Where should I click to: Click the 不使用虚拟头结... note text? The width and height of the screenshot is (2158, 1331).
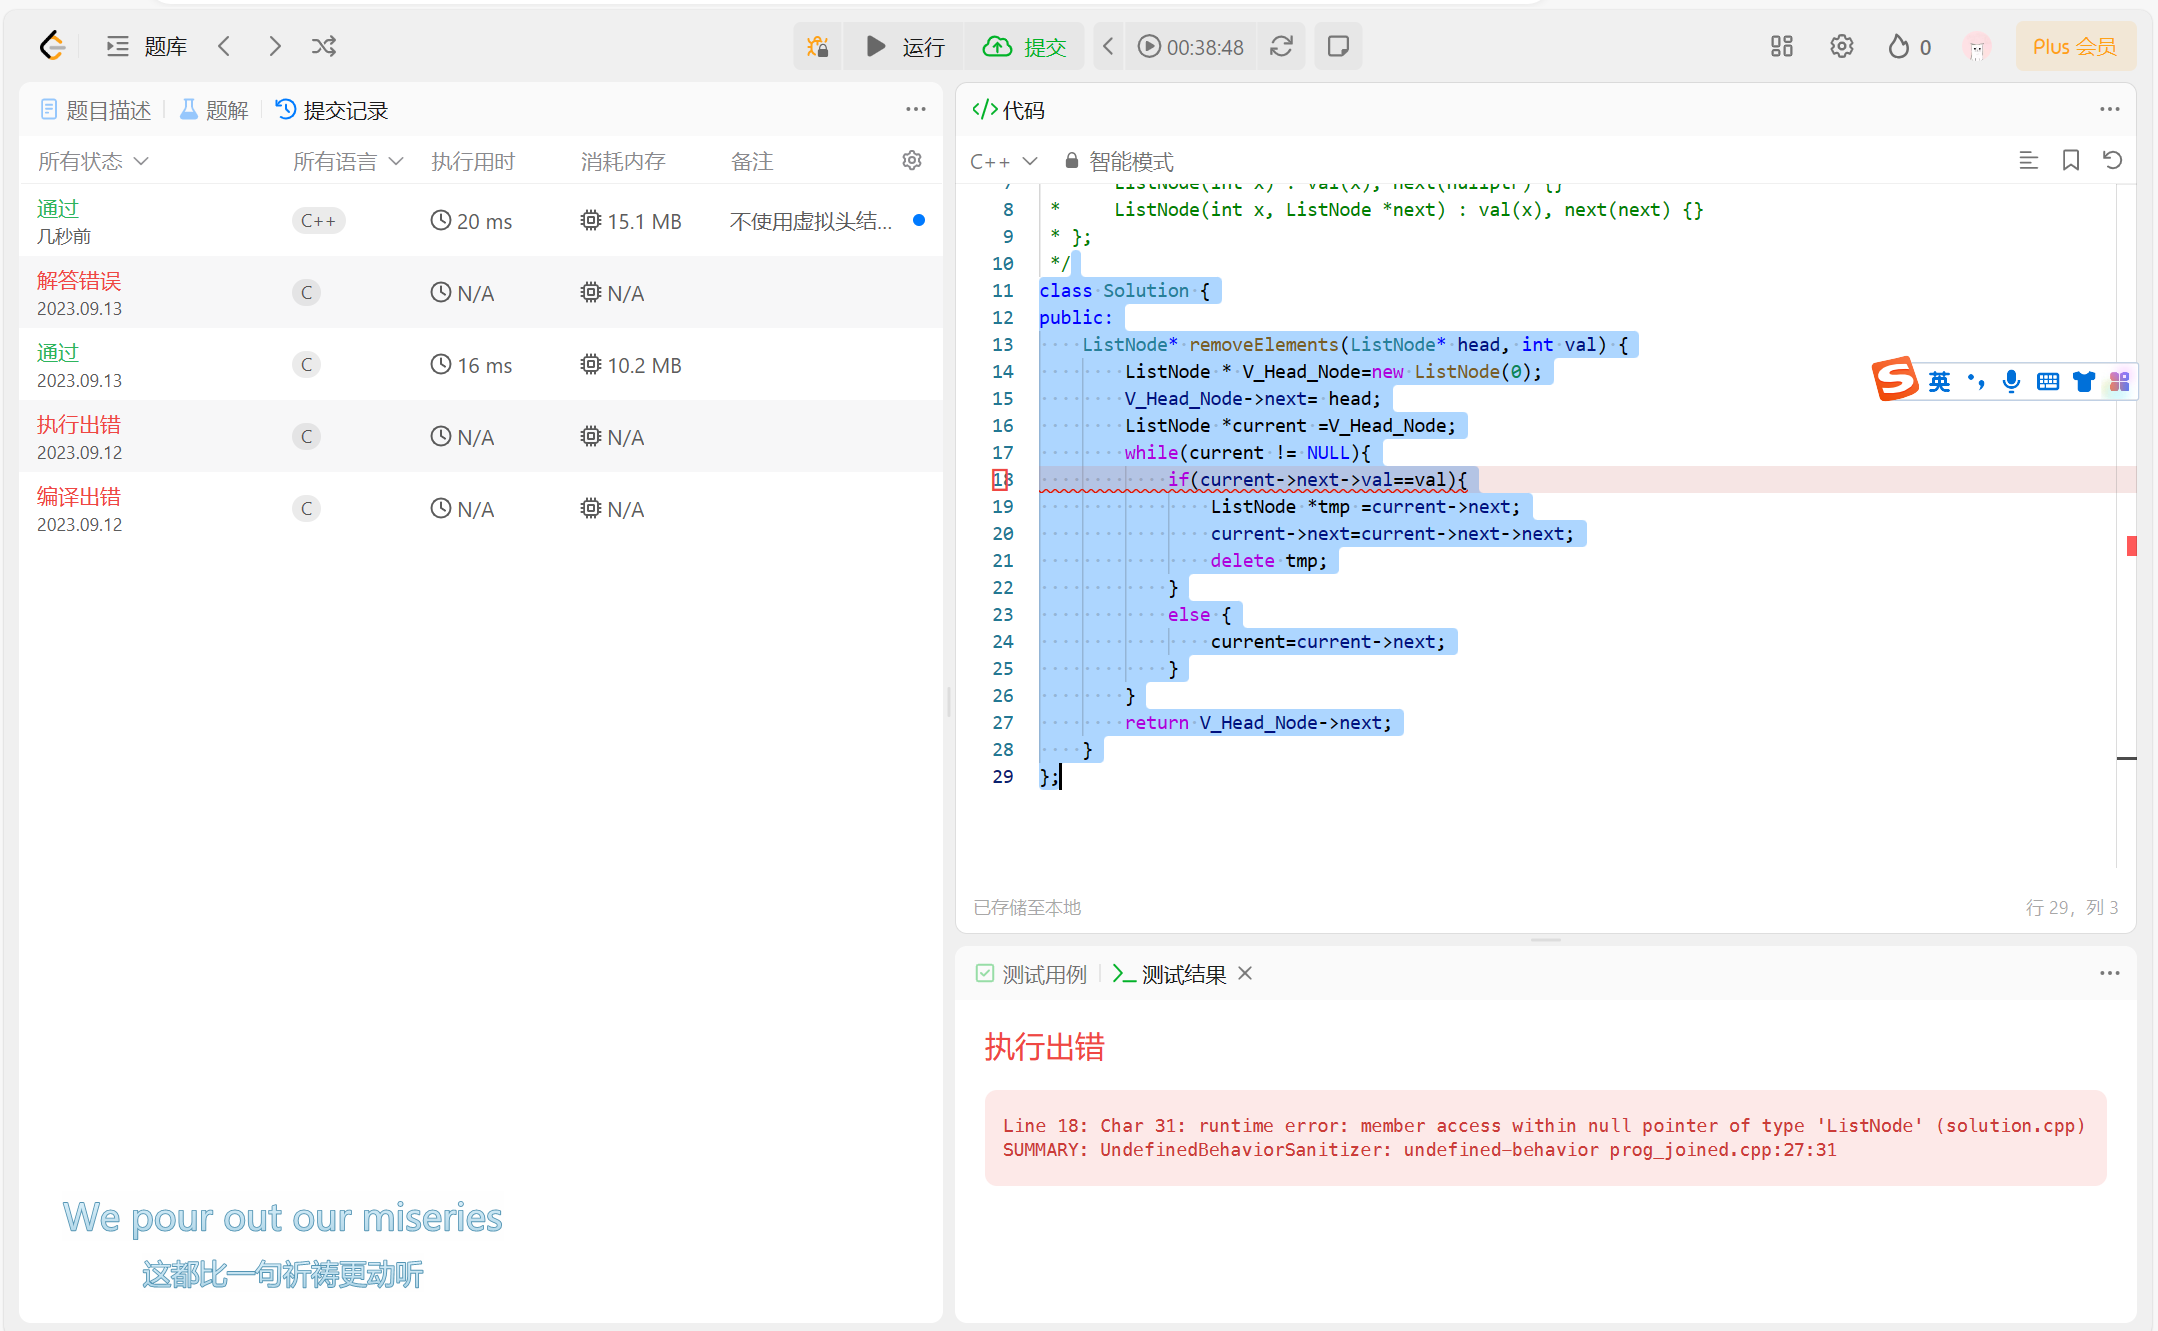click(811, 221)
